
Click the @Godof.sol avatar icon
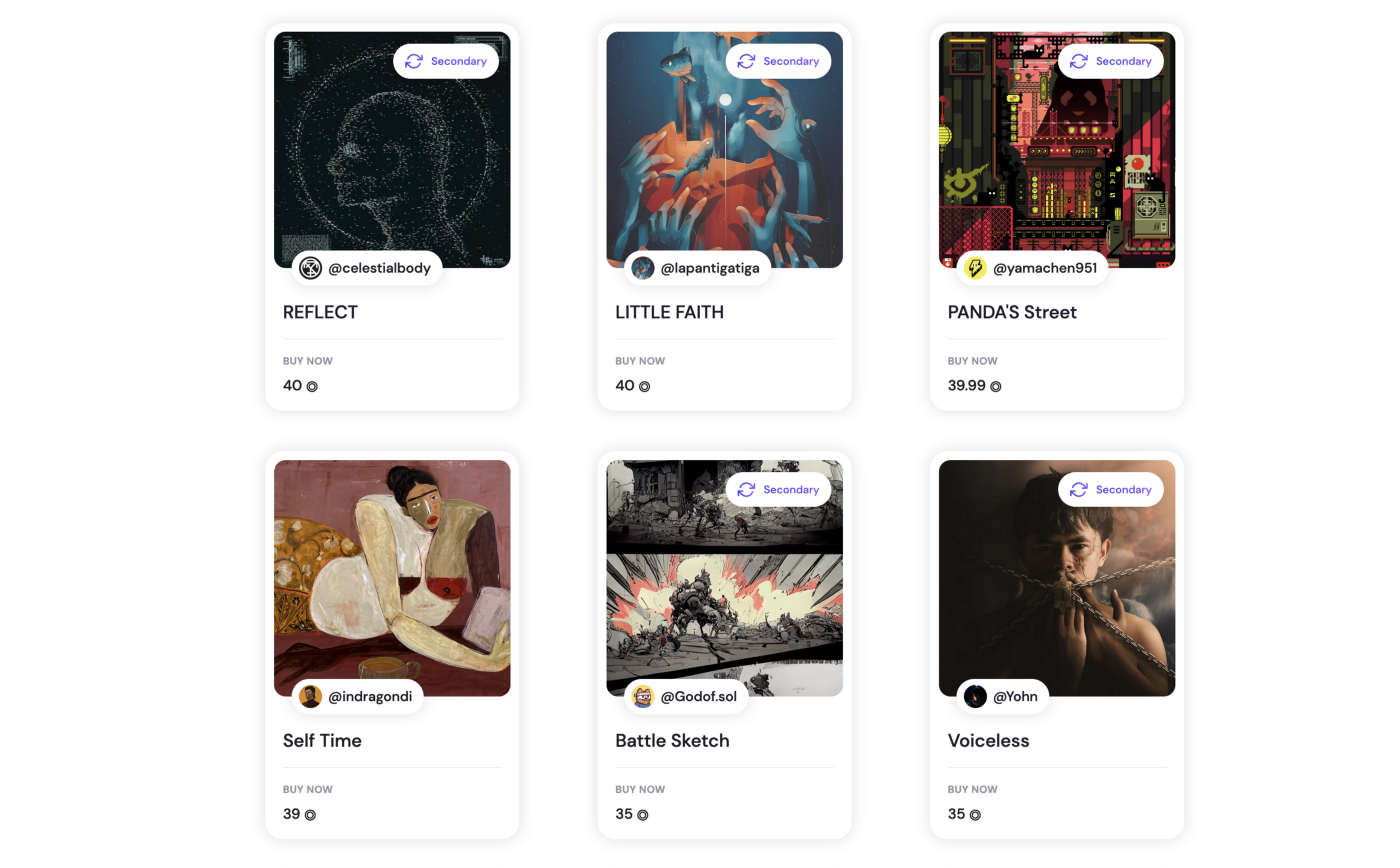point(643,696)
